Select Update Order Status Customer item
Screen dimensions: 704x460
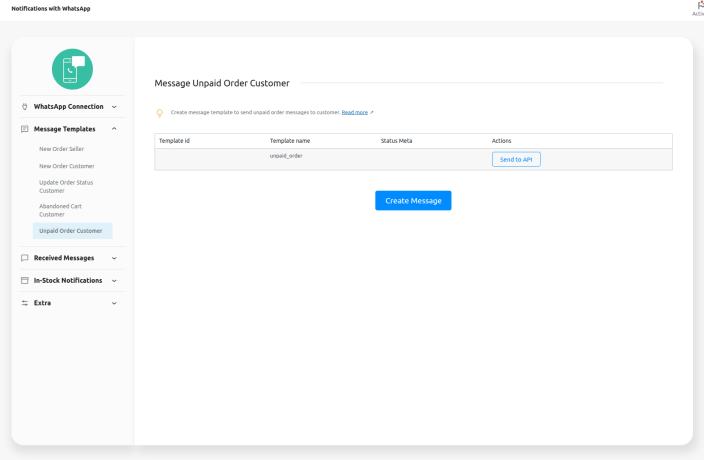[x=66, y=186]
